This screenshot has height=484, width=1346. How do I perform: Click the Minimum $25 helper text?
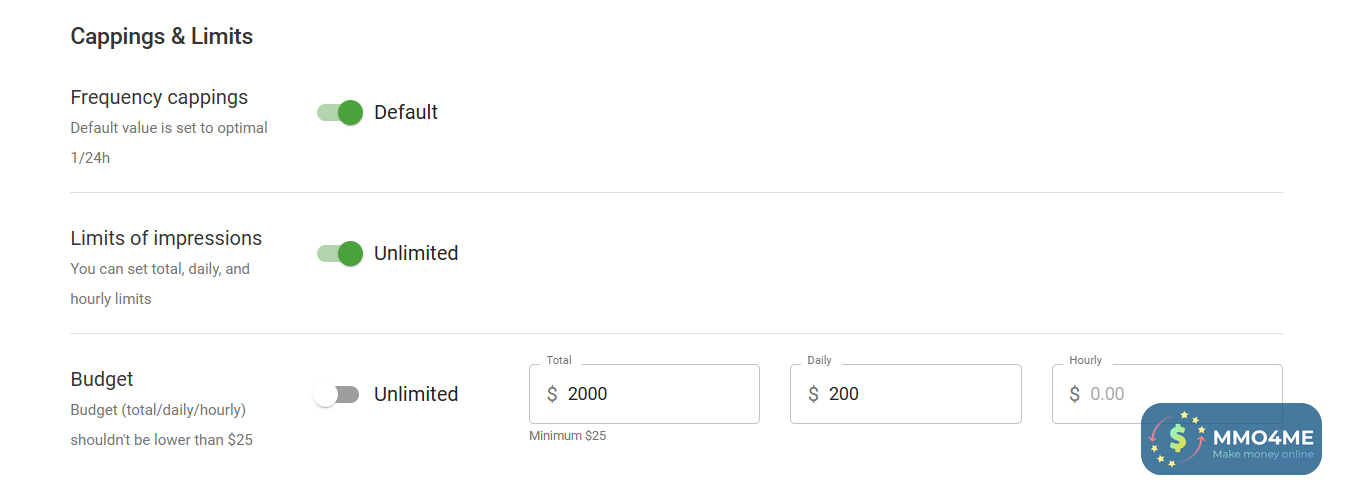[x=567, y=436]
